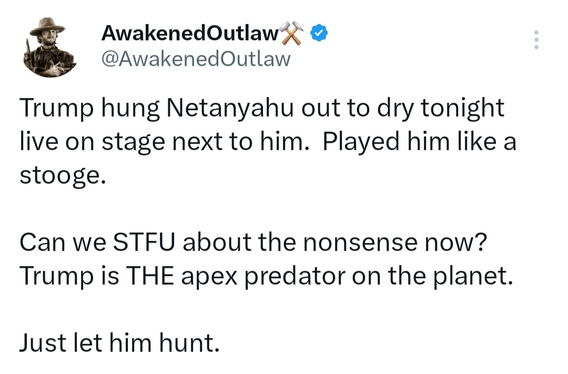This screenshot has width=568, height=374.
Task: Click the word "stooge." in the tweet
Action: (63, 175)
